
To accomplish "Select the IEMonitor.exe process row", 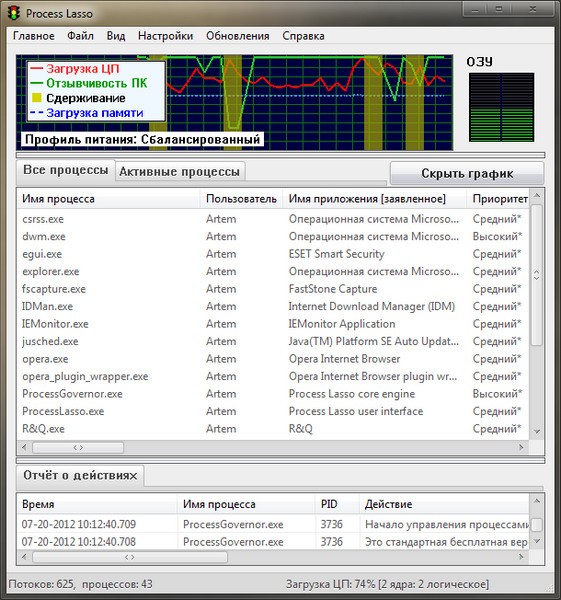I will (x=273, y=324).
